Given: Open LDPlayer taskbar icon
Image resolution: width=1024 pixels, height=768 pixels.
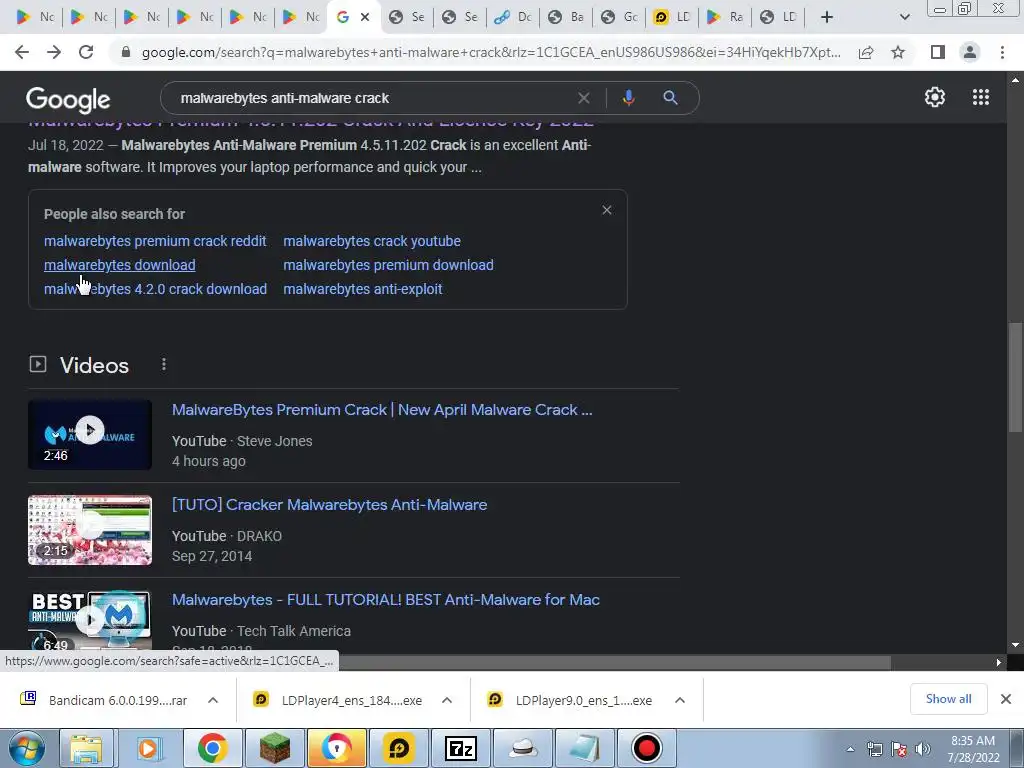Looking at the screenshot, I should pyautogui.click(x=398, y=748).
